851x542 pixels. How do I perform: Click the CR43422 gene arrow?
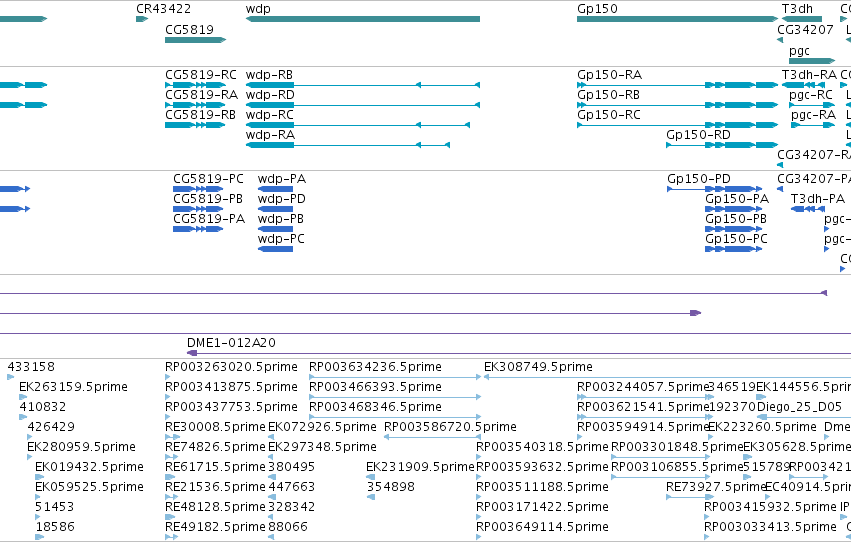tap(142, 19)
